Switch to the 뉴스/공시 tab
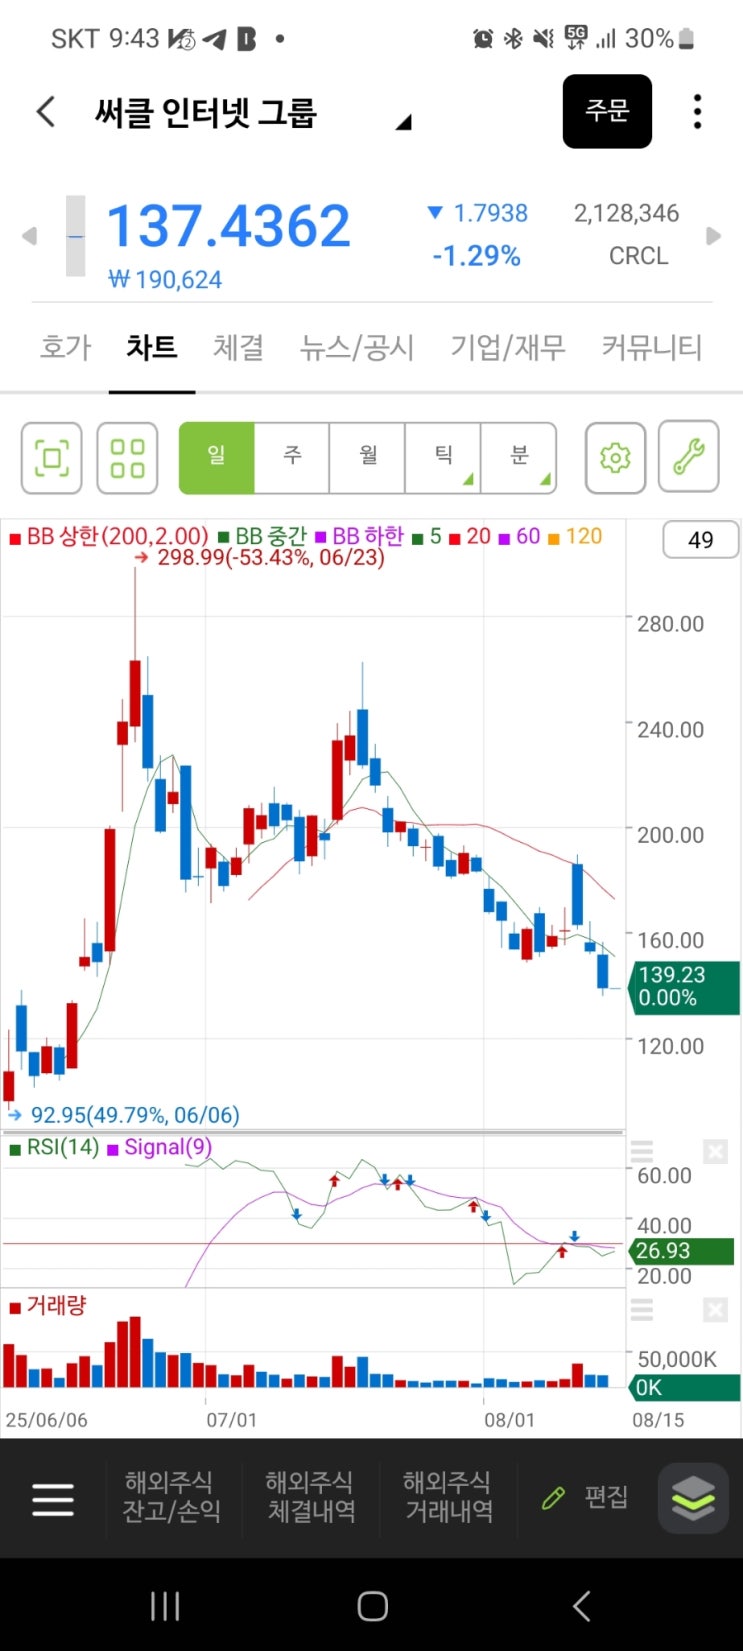743x1651 pixels. point(357,347)
